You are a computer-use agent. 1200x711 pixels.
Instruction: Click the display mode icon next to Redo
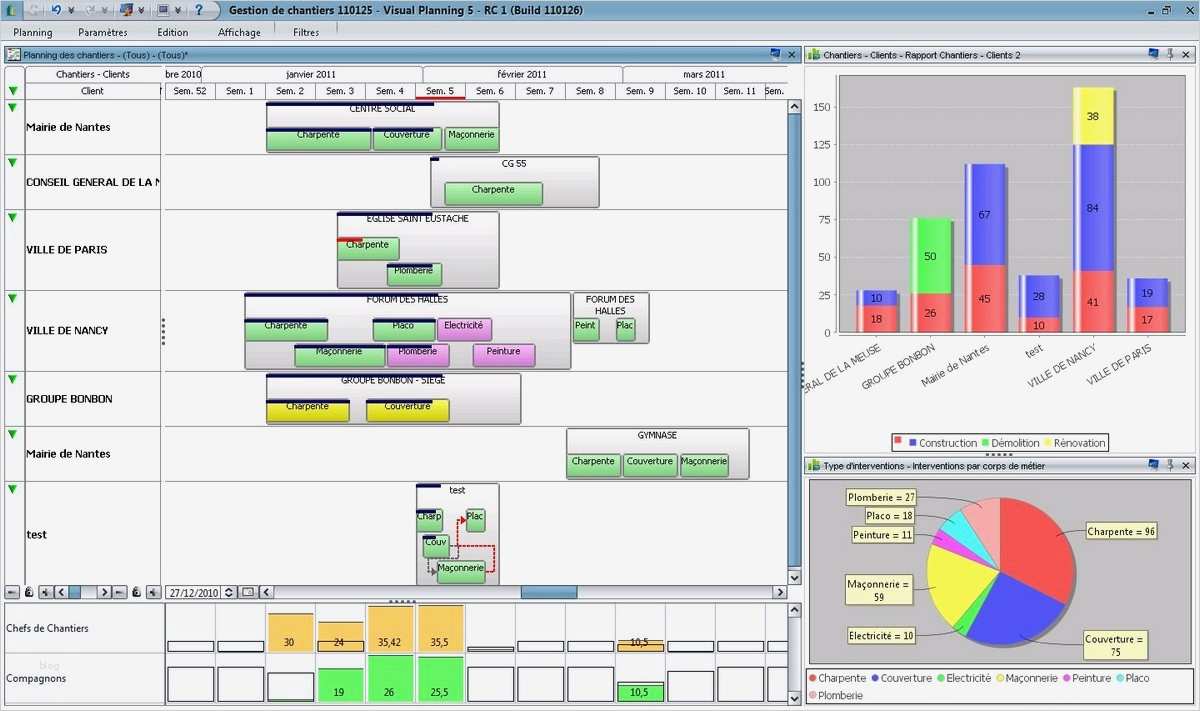pyautogui.click(x=128, y=9)
